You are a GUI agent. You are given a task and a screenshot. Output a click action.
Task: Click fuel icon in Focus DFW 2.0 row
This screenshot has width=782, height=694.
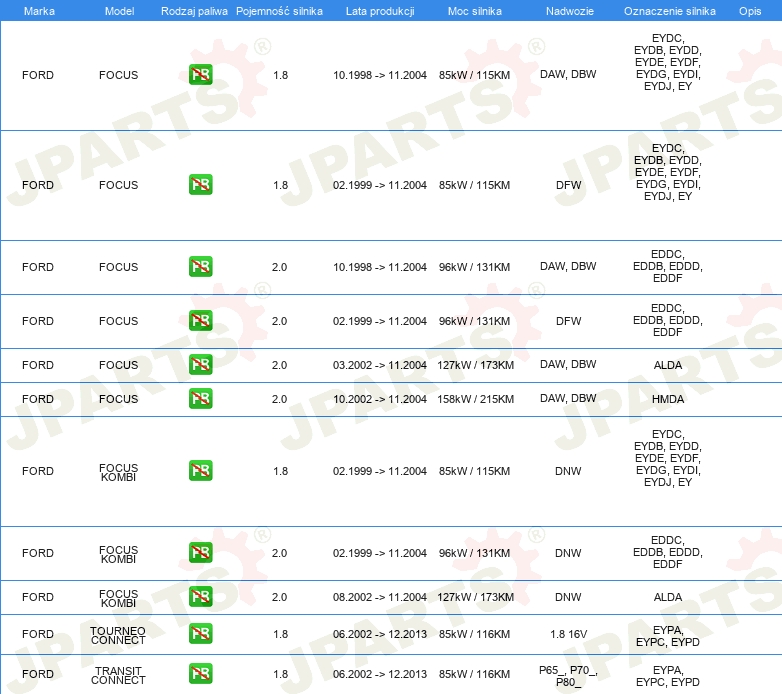coord(200,320)
